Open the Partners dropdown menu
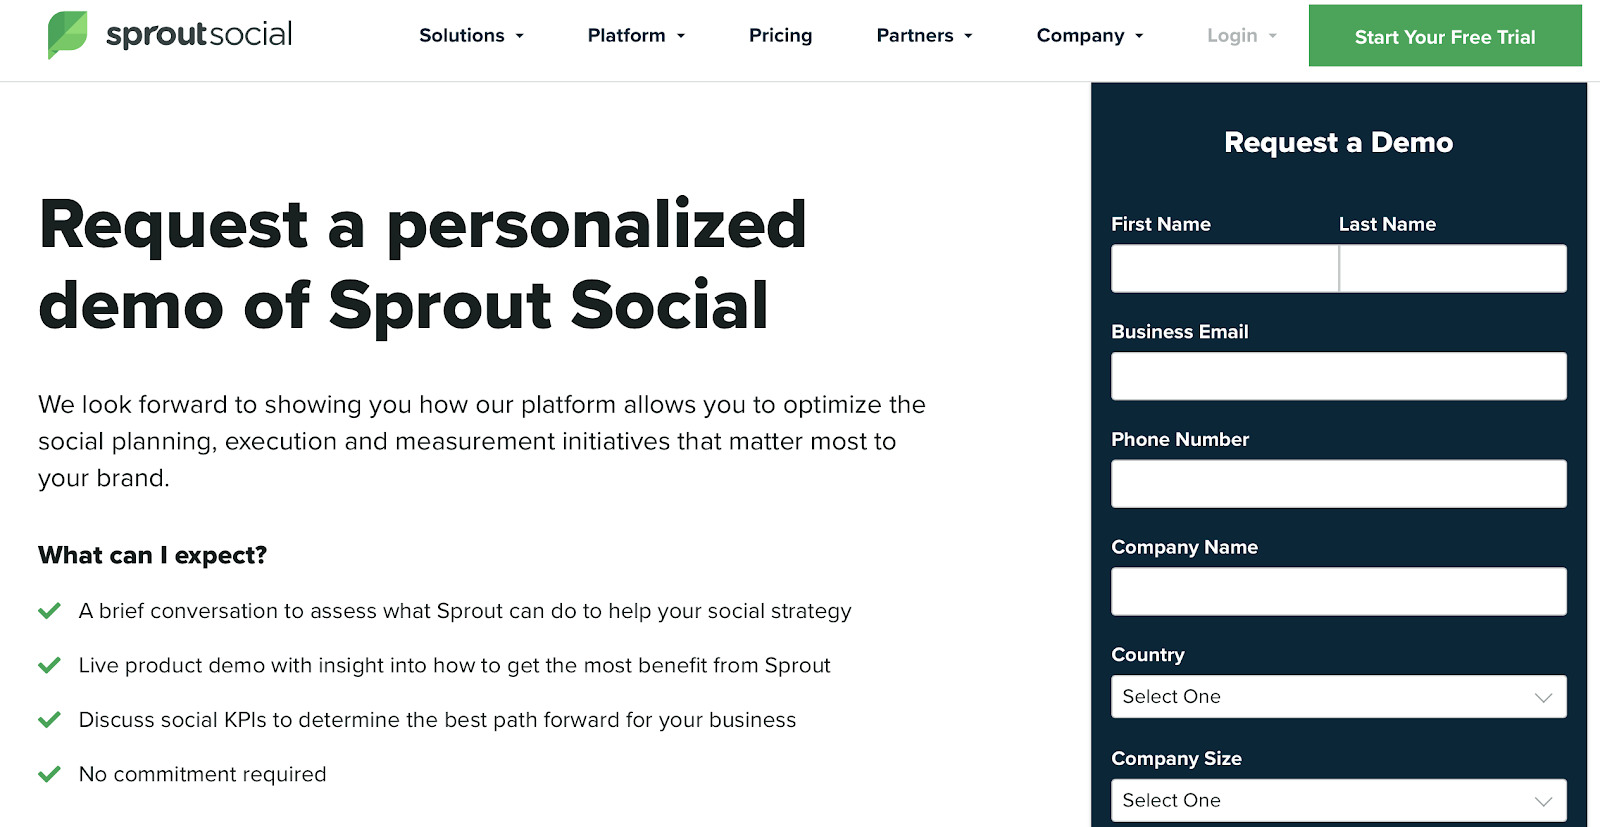The image size is (1600, 827). (924, 35)
